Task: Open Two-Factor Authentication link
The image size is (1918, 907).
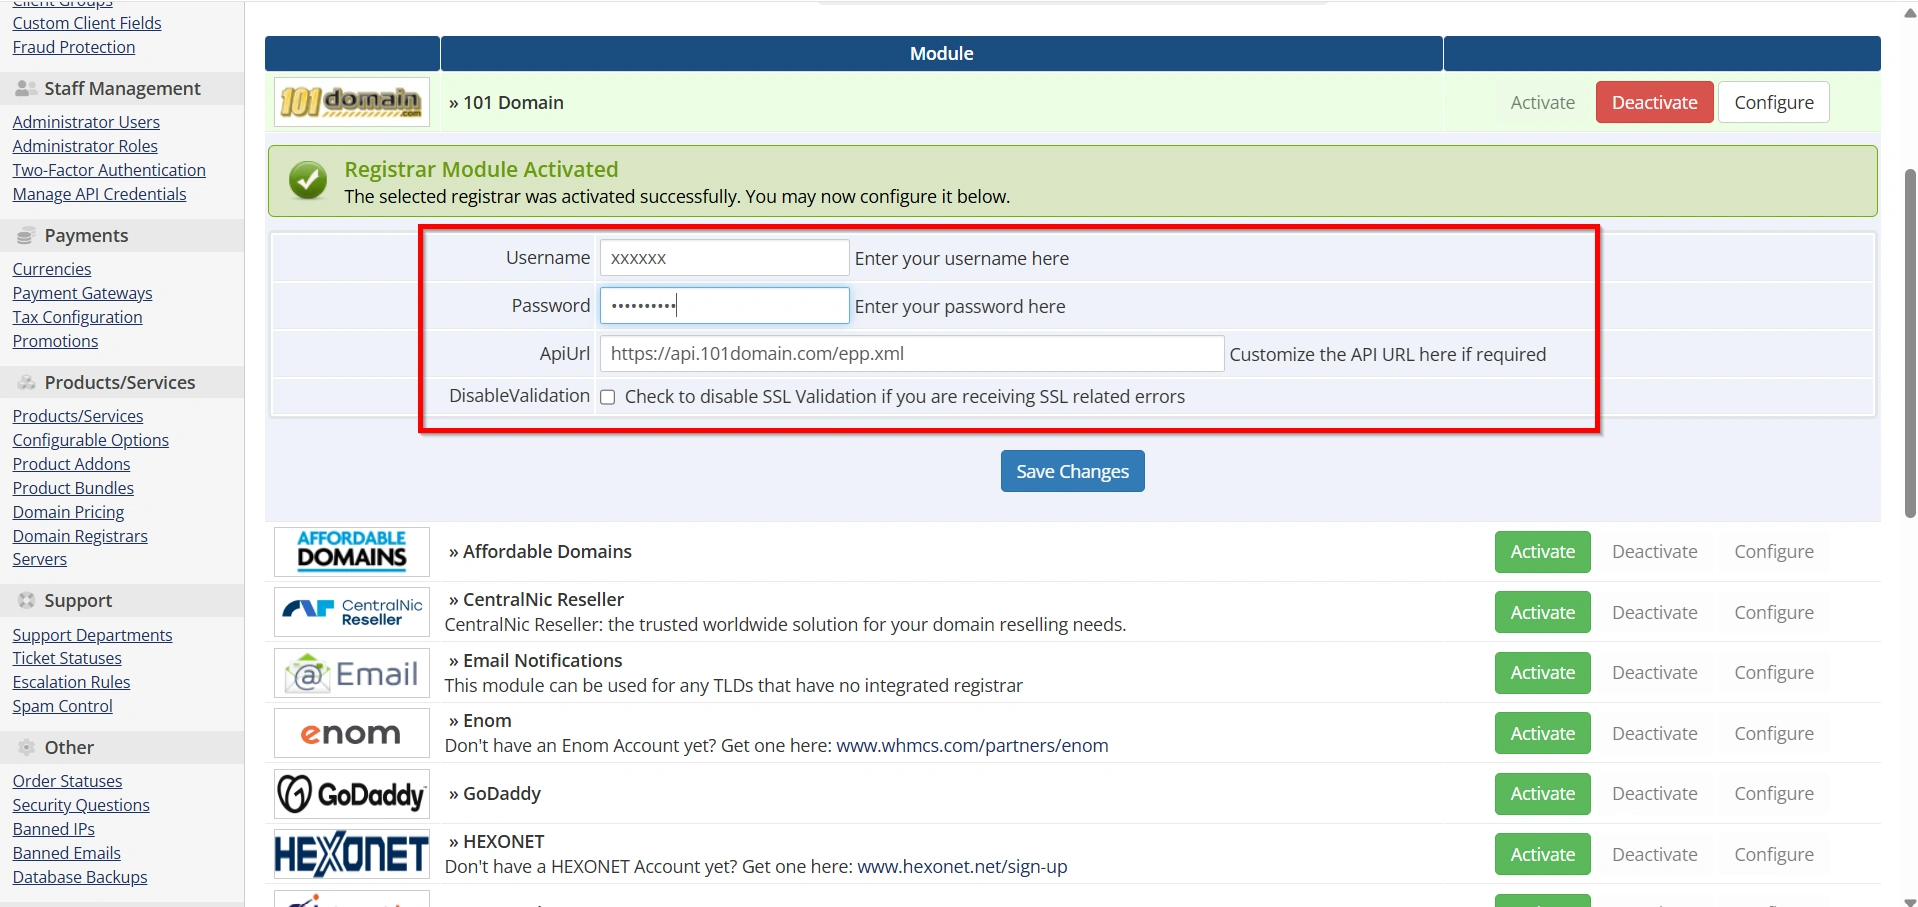Action: (x=109, y=170)
